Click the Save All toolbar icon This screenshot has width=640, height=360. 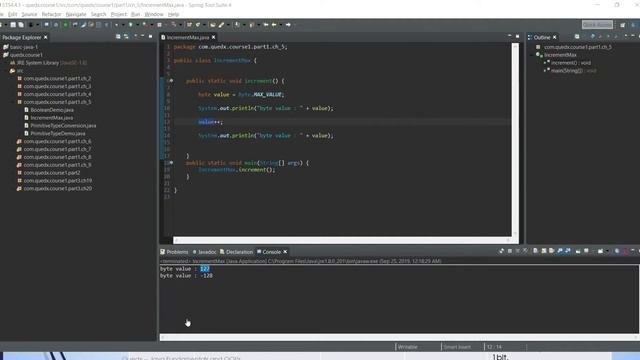click(x=21, y=25)
